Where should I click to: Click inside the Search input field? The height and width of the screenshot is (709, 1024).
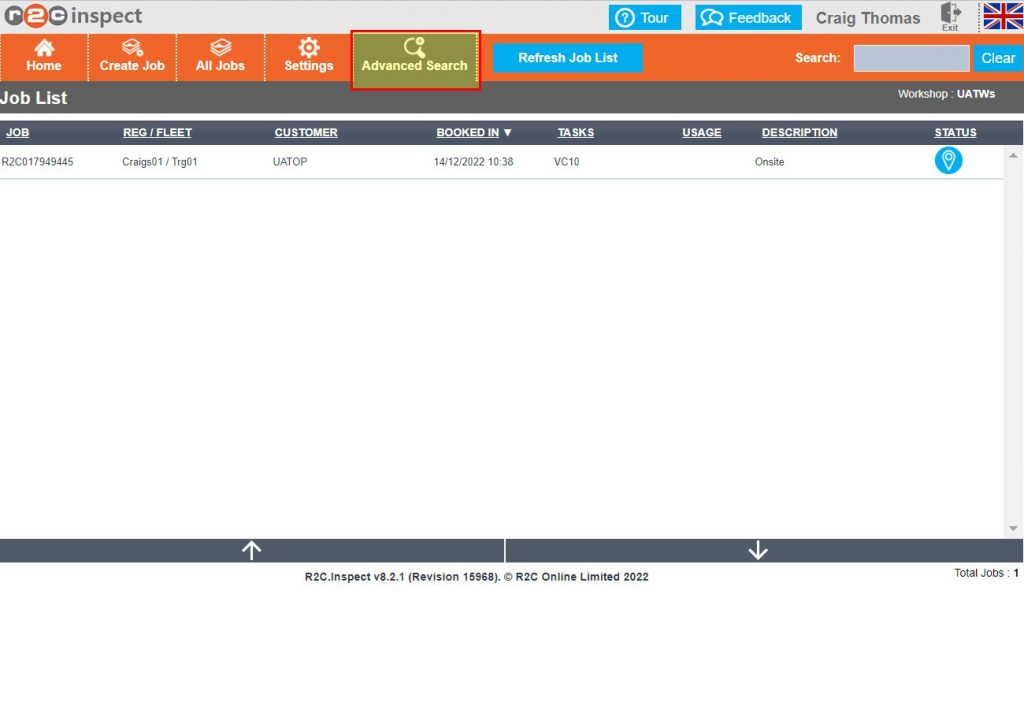(x=910, y=58)
